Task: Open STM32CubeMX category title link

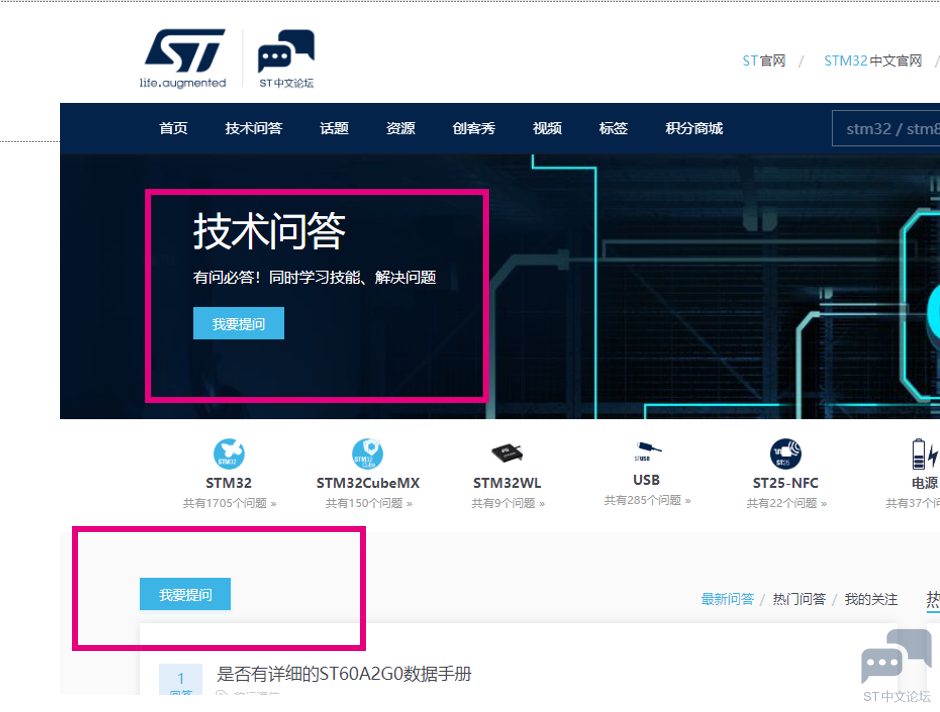Action: [368, 483]
